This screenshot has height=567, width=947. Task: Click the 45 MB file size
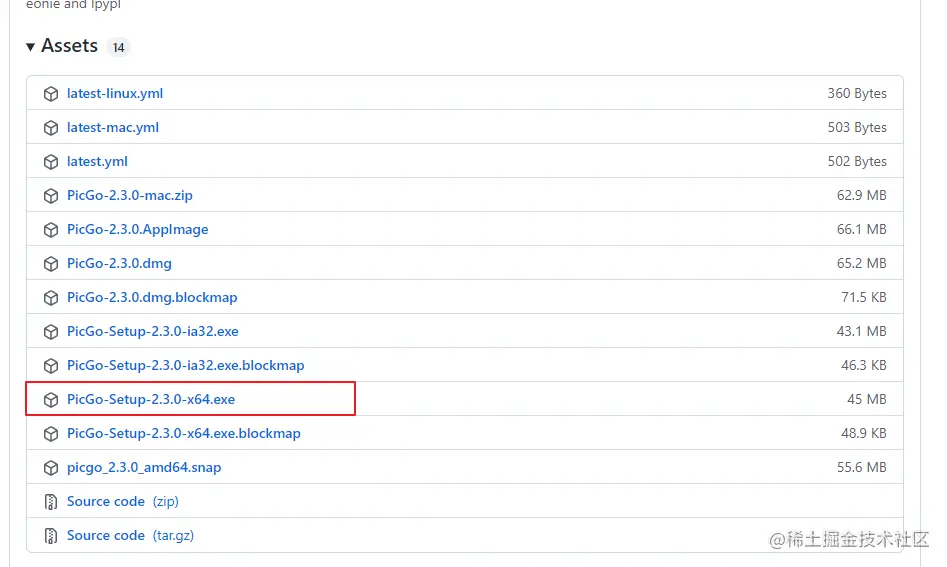pos(867,399)
